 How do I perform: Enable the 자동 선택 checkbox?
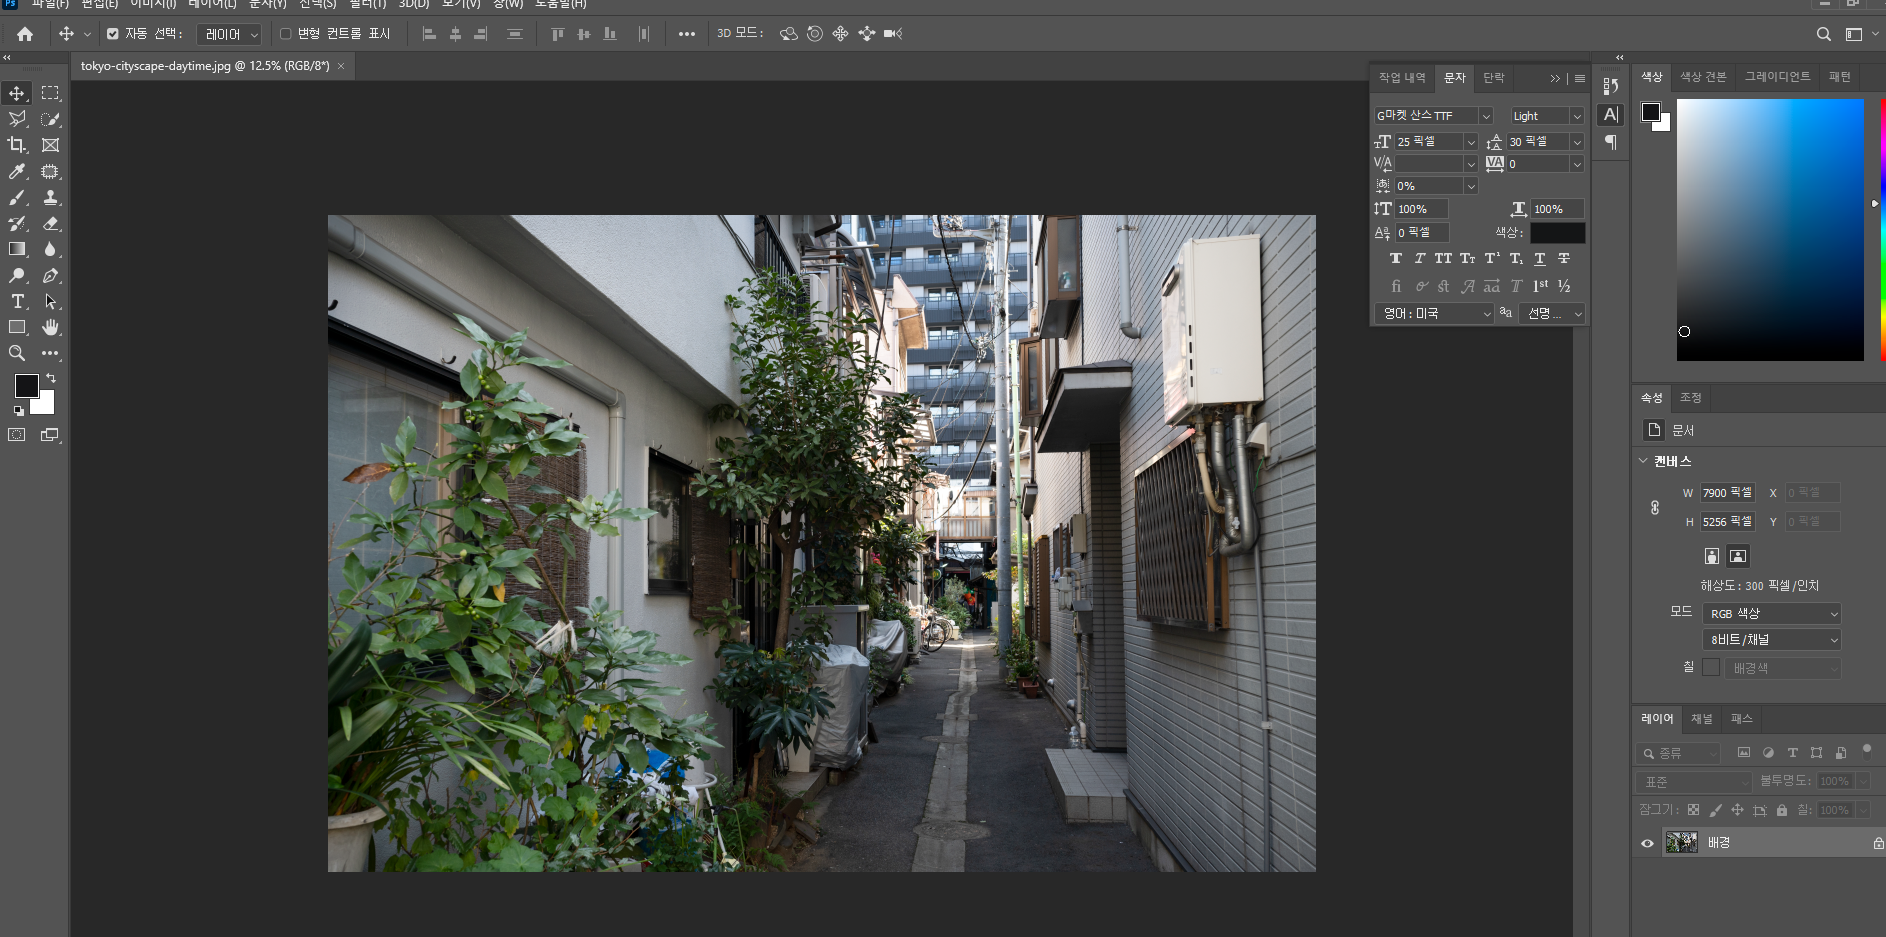pyautogui.click(x=112, y=34)
